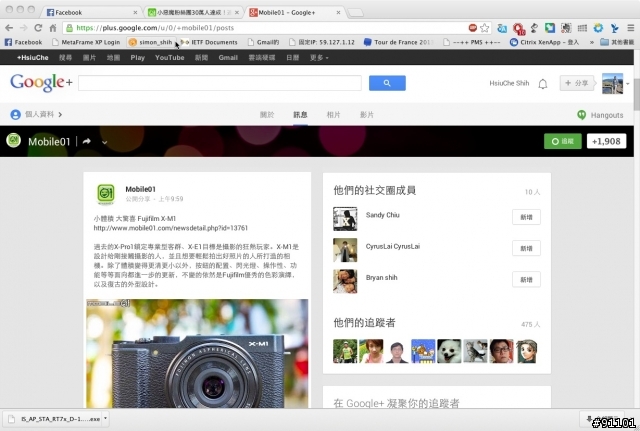Open the Tour de France bookmark
640x431 pixels.
coord(398,42)
